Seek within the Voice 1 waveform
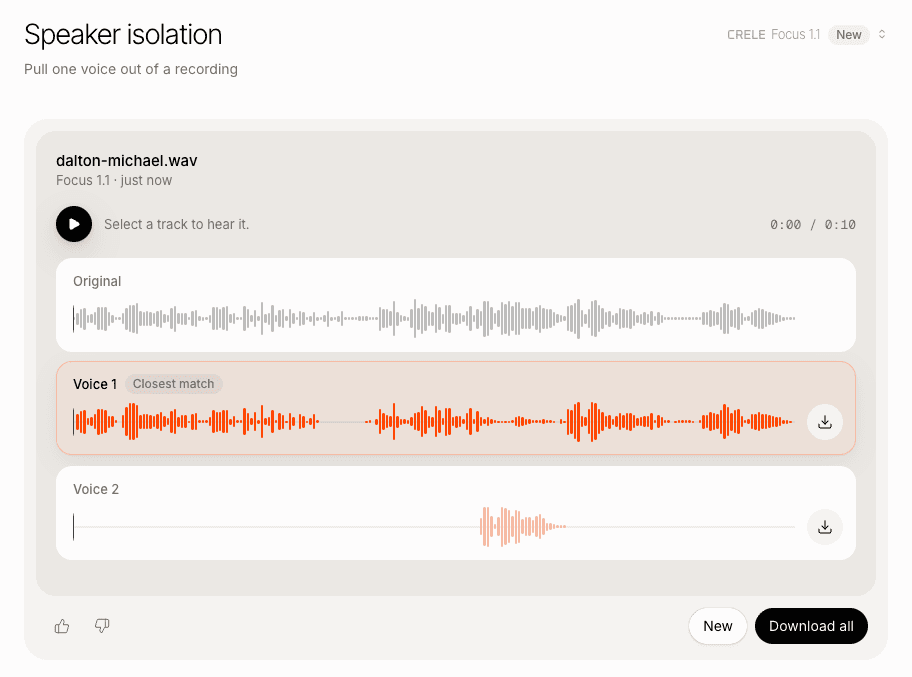 (x=434, y=422)
